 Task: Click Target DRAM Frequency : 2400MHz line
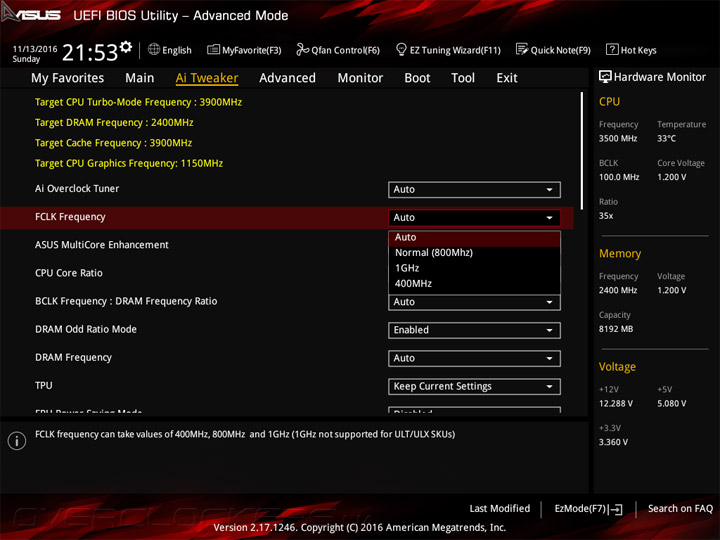click(x=114, y=123)
